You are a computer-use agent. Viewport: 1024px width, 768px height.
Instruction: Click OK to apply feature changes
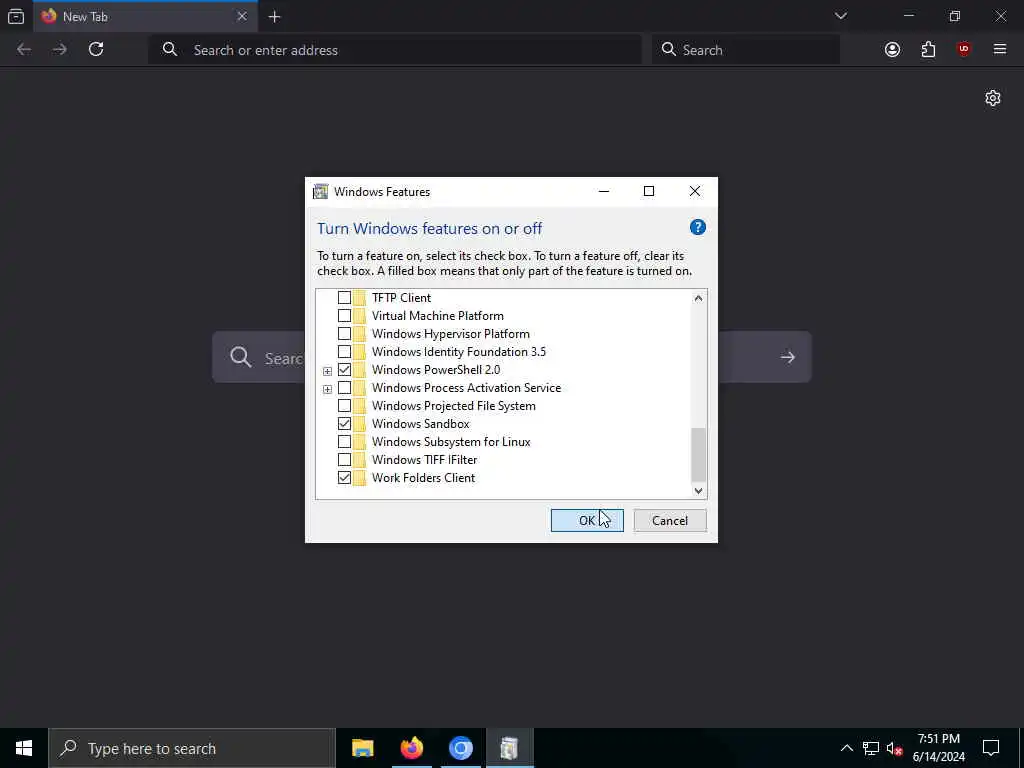pyautogui.click(x=587, y=520)
